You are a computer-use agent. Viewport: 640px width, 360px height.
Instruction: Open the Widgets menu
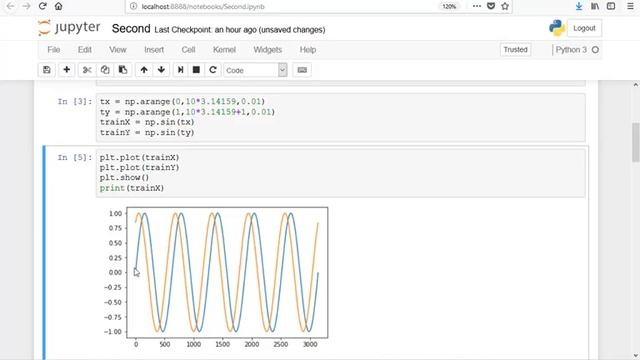click(267, 50)
